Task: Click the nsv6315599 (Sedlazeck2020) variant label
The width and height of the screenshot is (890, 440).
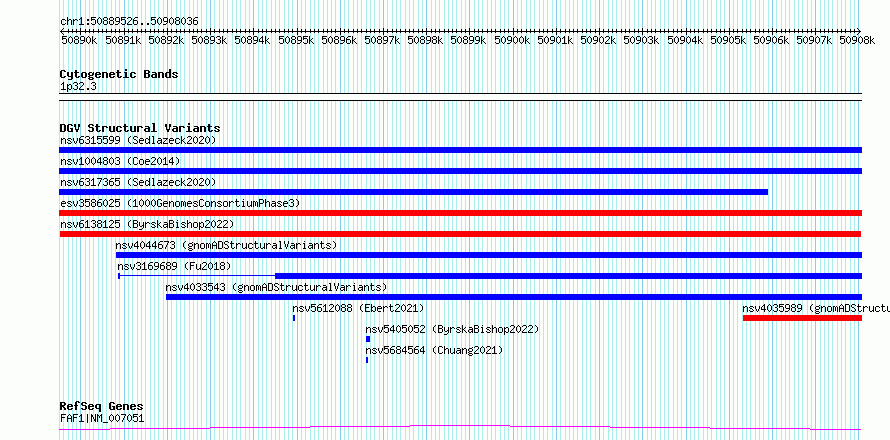Action: [x=138, y=140]
